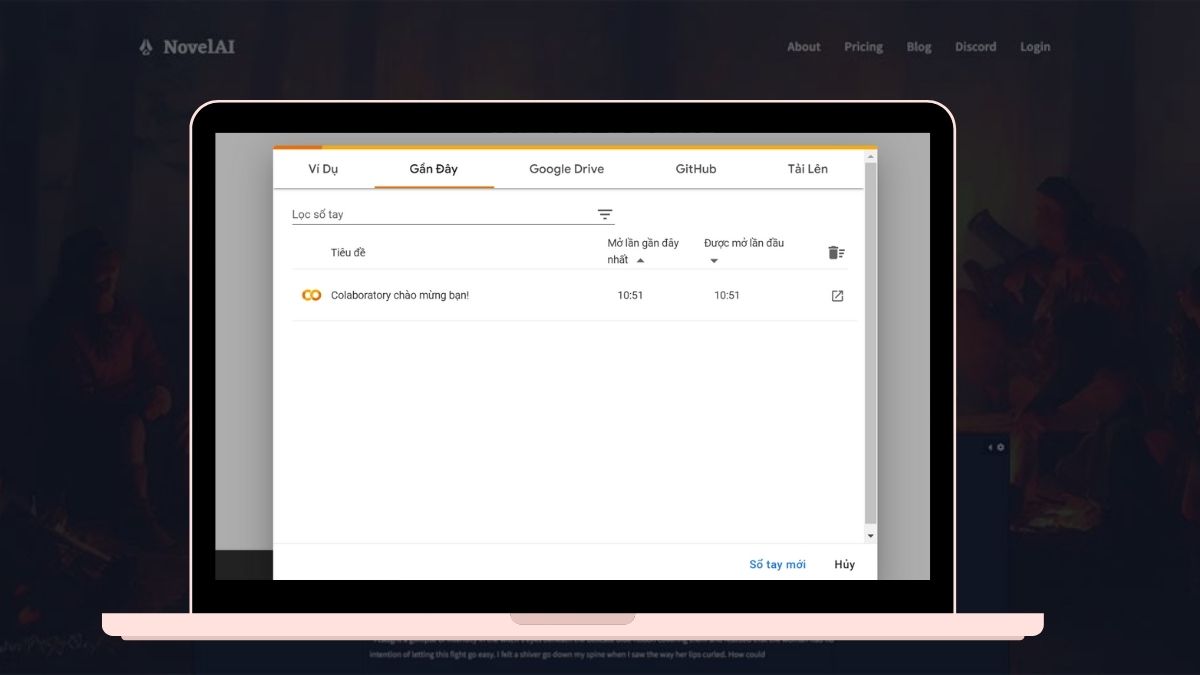
Task: Open the About link on NovelAI page
Action: (x=803, y=46)
